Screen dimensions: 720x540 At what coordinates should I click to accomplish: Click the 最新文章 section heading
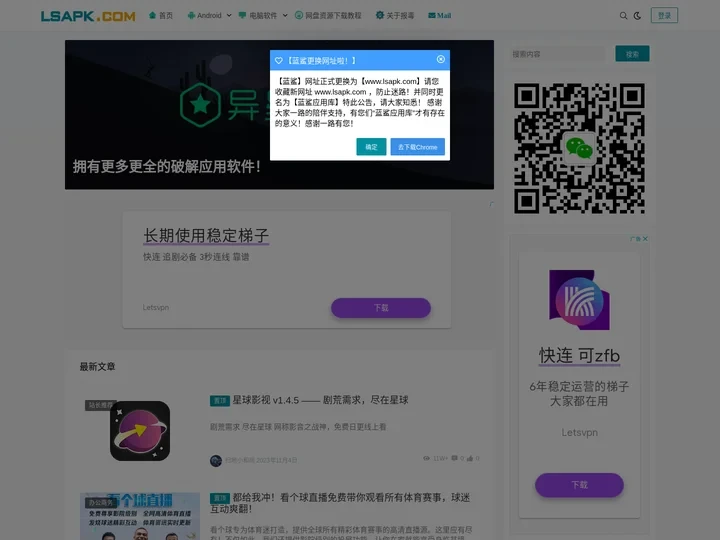pyautogui.click(x=97, y=367)
